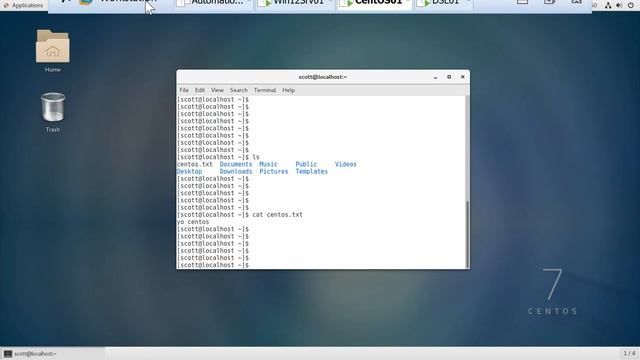Click the Templates directory name
This screenshot has height=360, width=640.
(311, 172)
